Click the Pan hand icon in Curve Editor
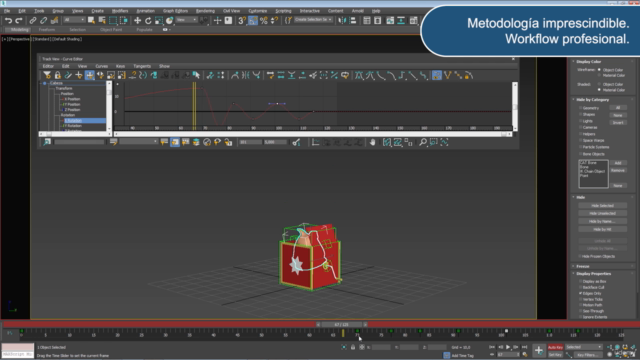This screenshot has height=360, width=640. click(372, 142)
